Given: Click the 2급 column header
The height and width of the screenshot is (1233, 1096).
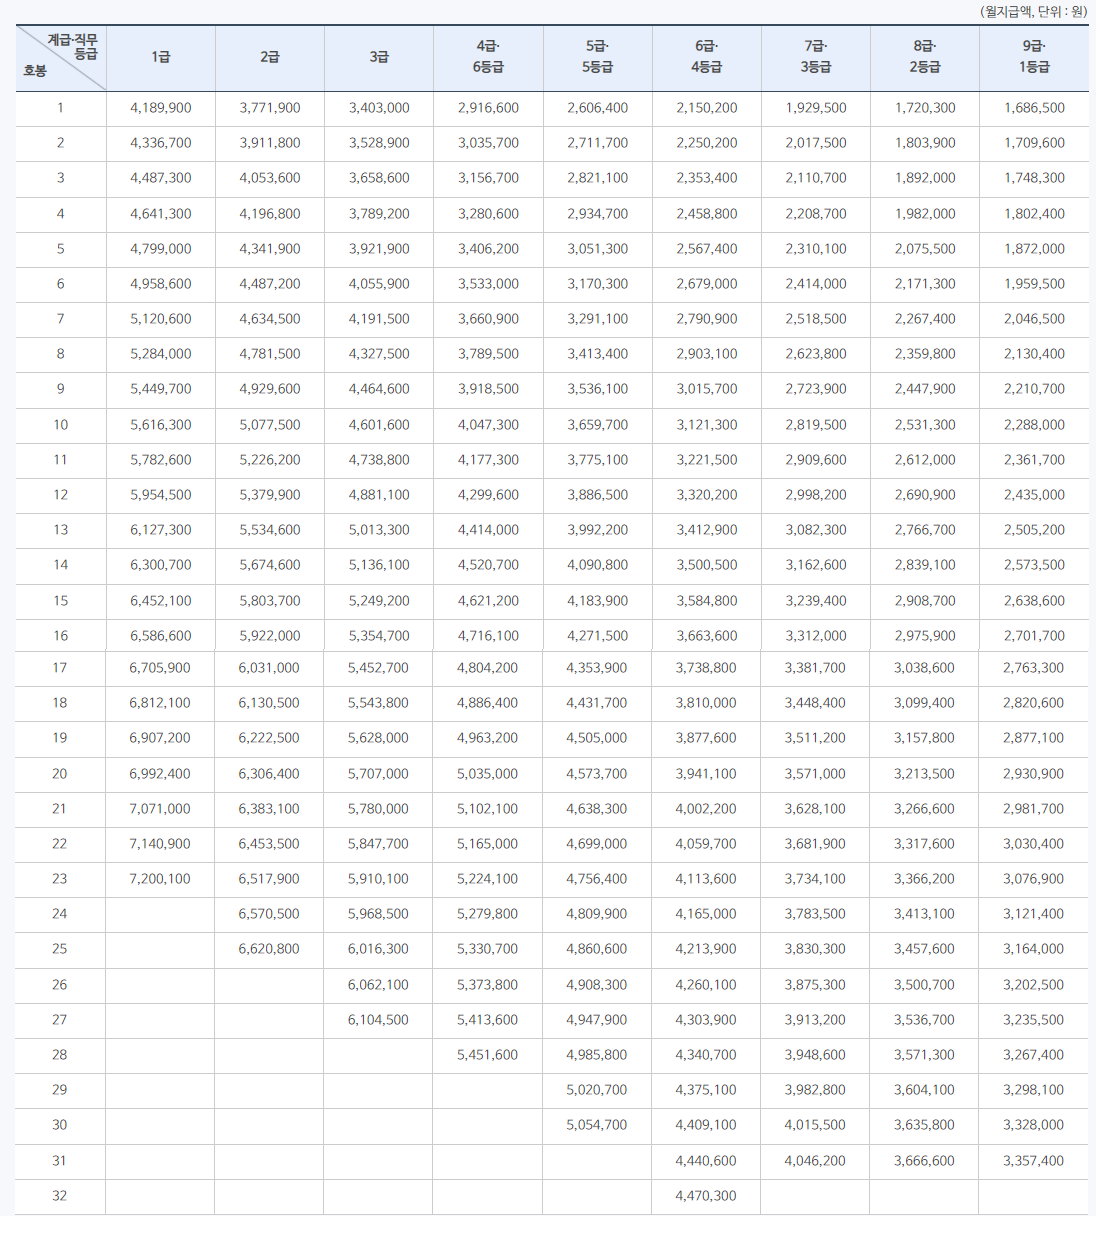Looking at the screenshot, I should click(x=270, y=57).
